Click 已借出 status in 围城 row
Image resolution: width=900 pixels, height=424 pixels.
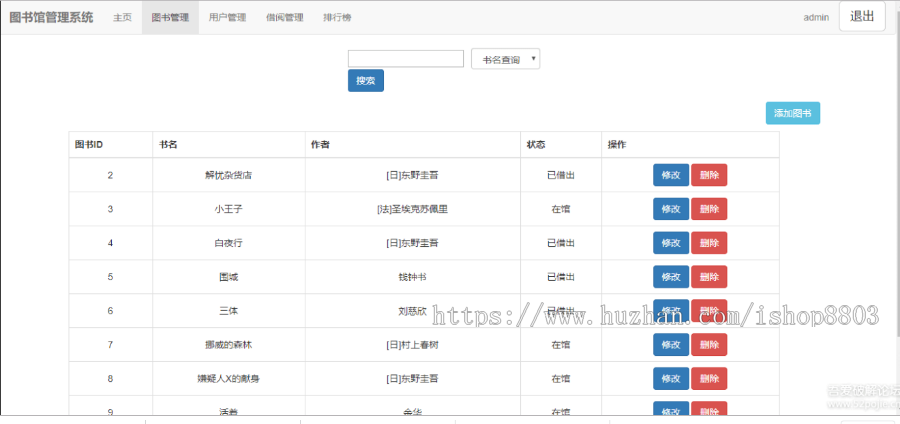coord(561,277)
